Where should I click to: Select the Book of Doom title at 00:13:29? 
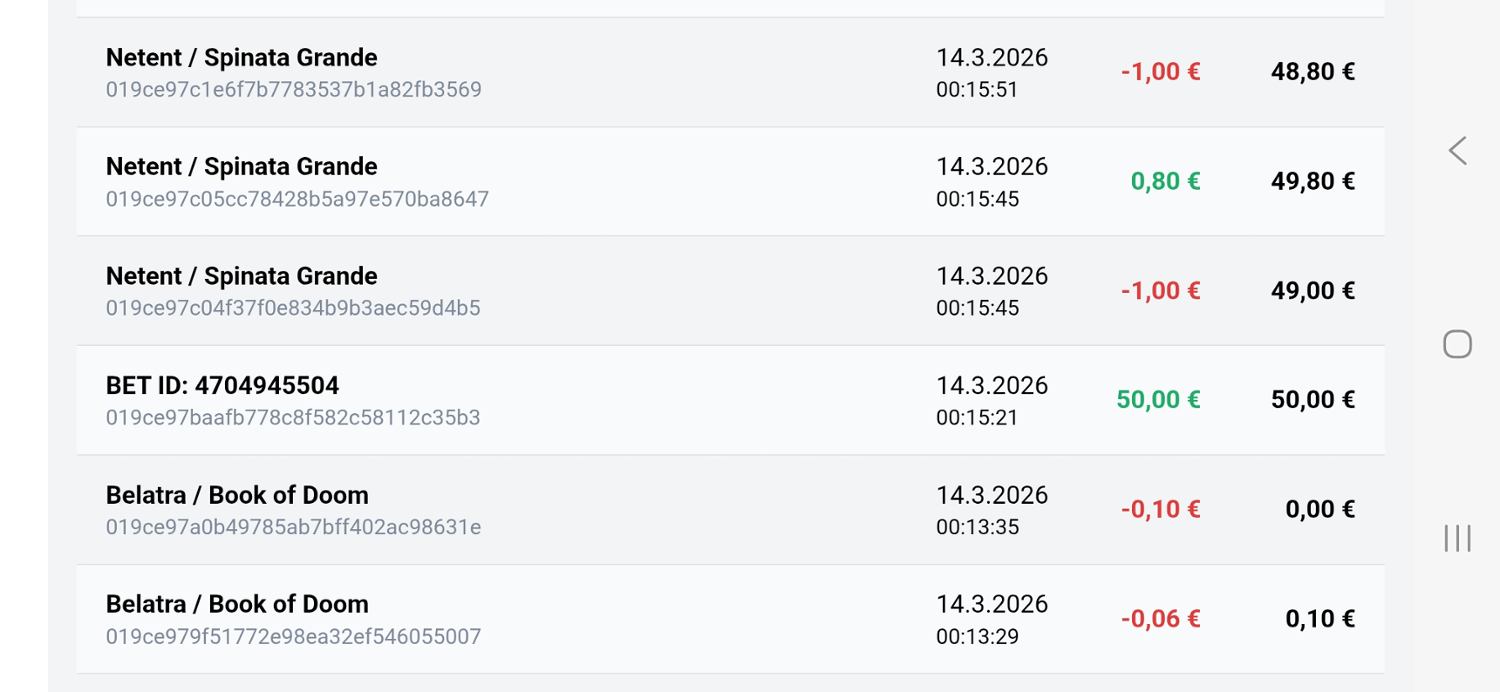(x=237, y=604)
